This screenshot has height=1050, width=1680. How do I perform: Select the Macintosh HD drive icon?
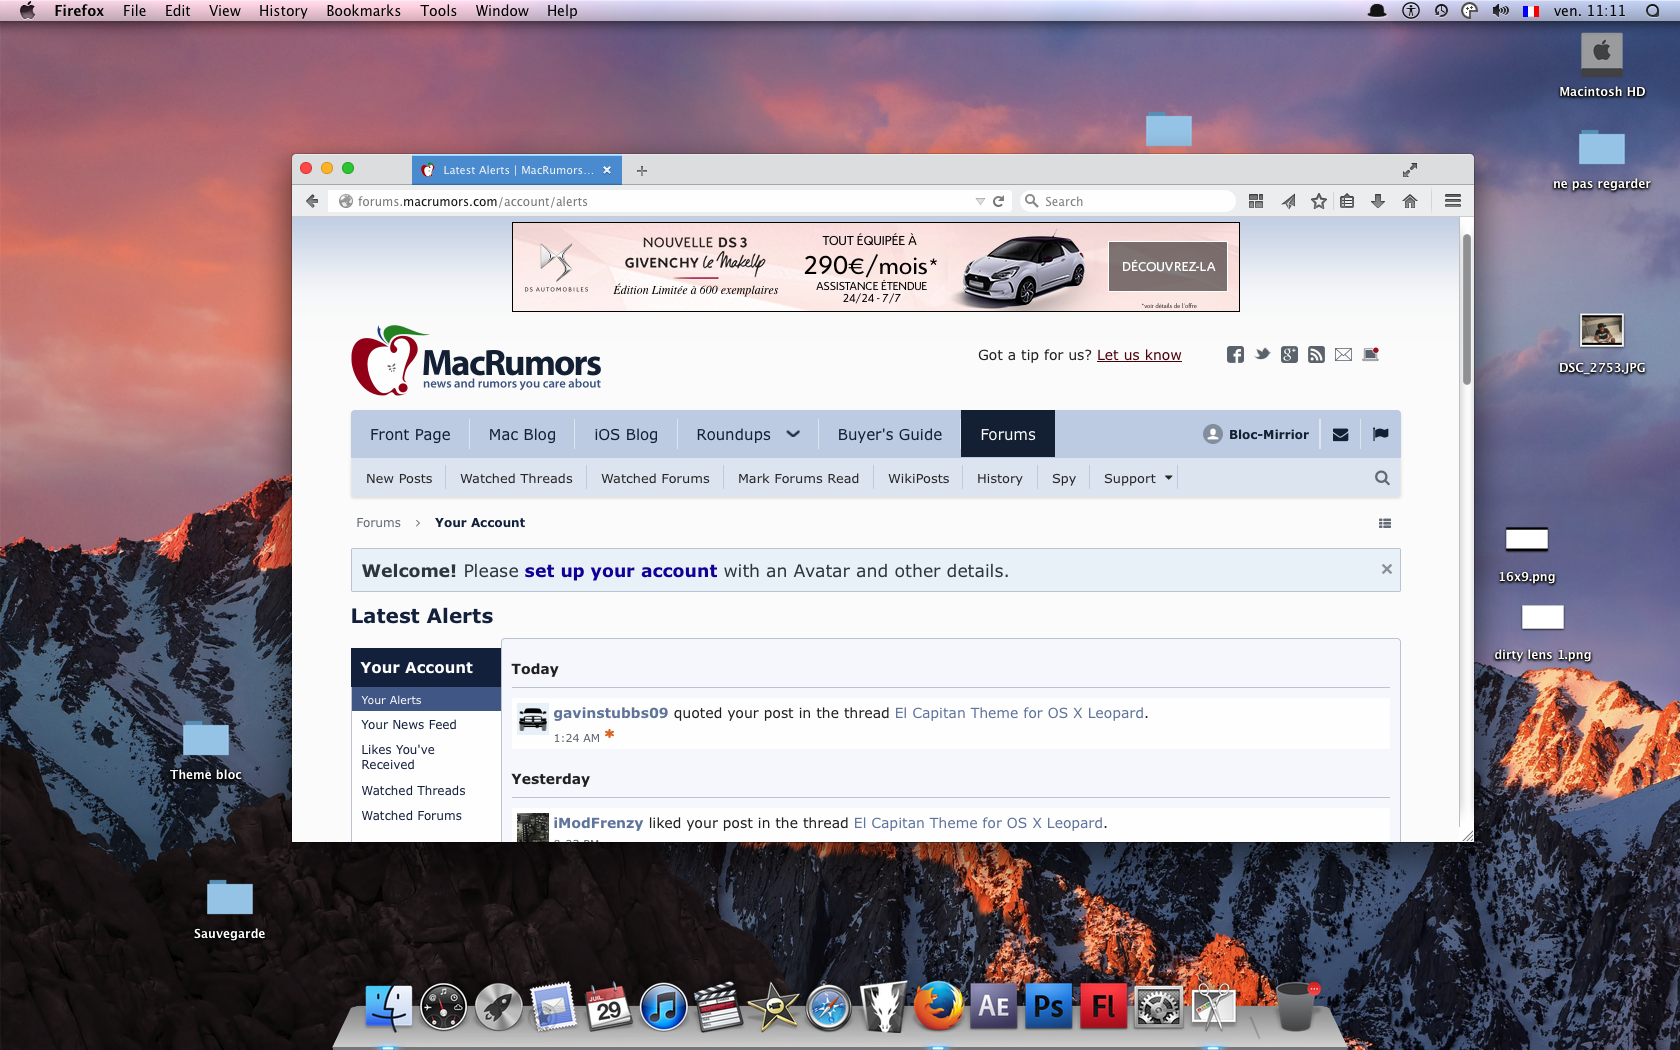tap(1602, 65)
